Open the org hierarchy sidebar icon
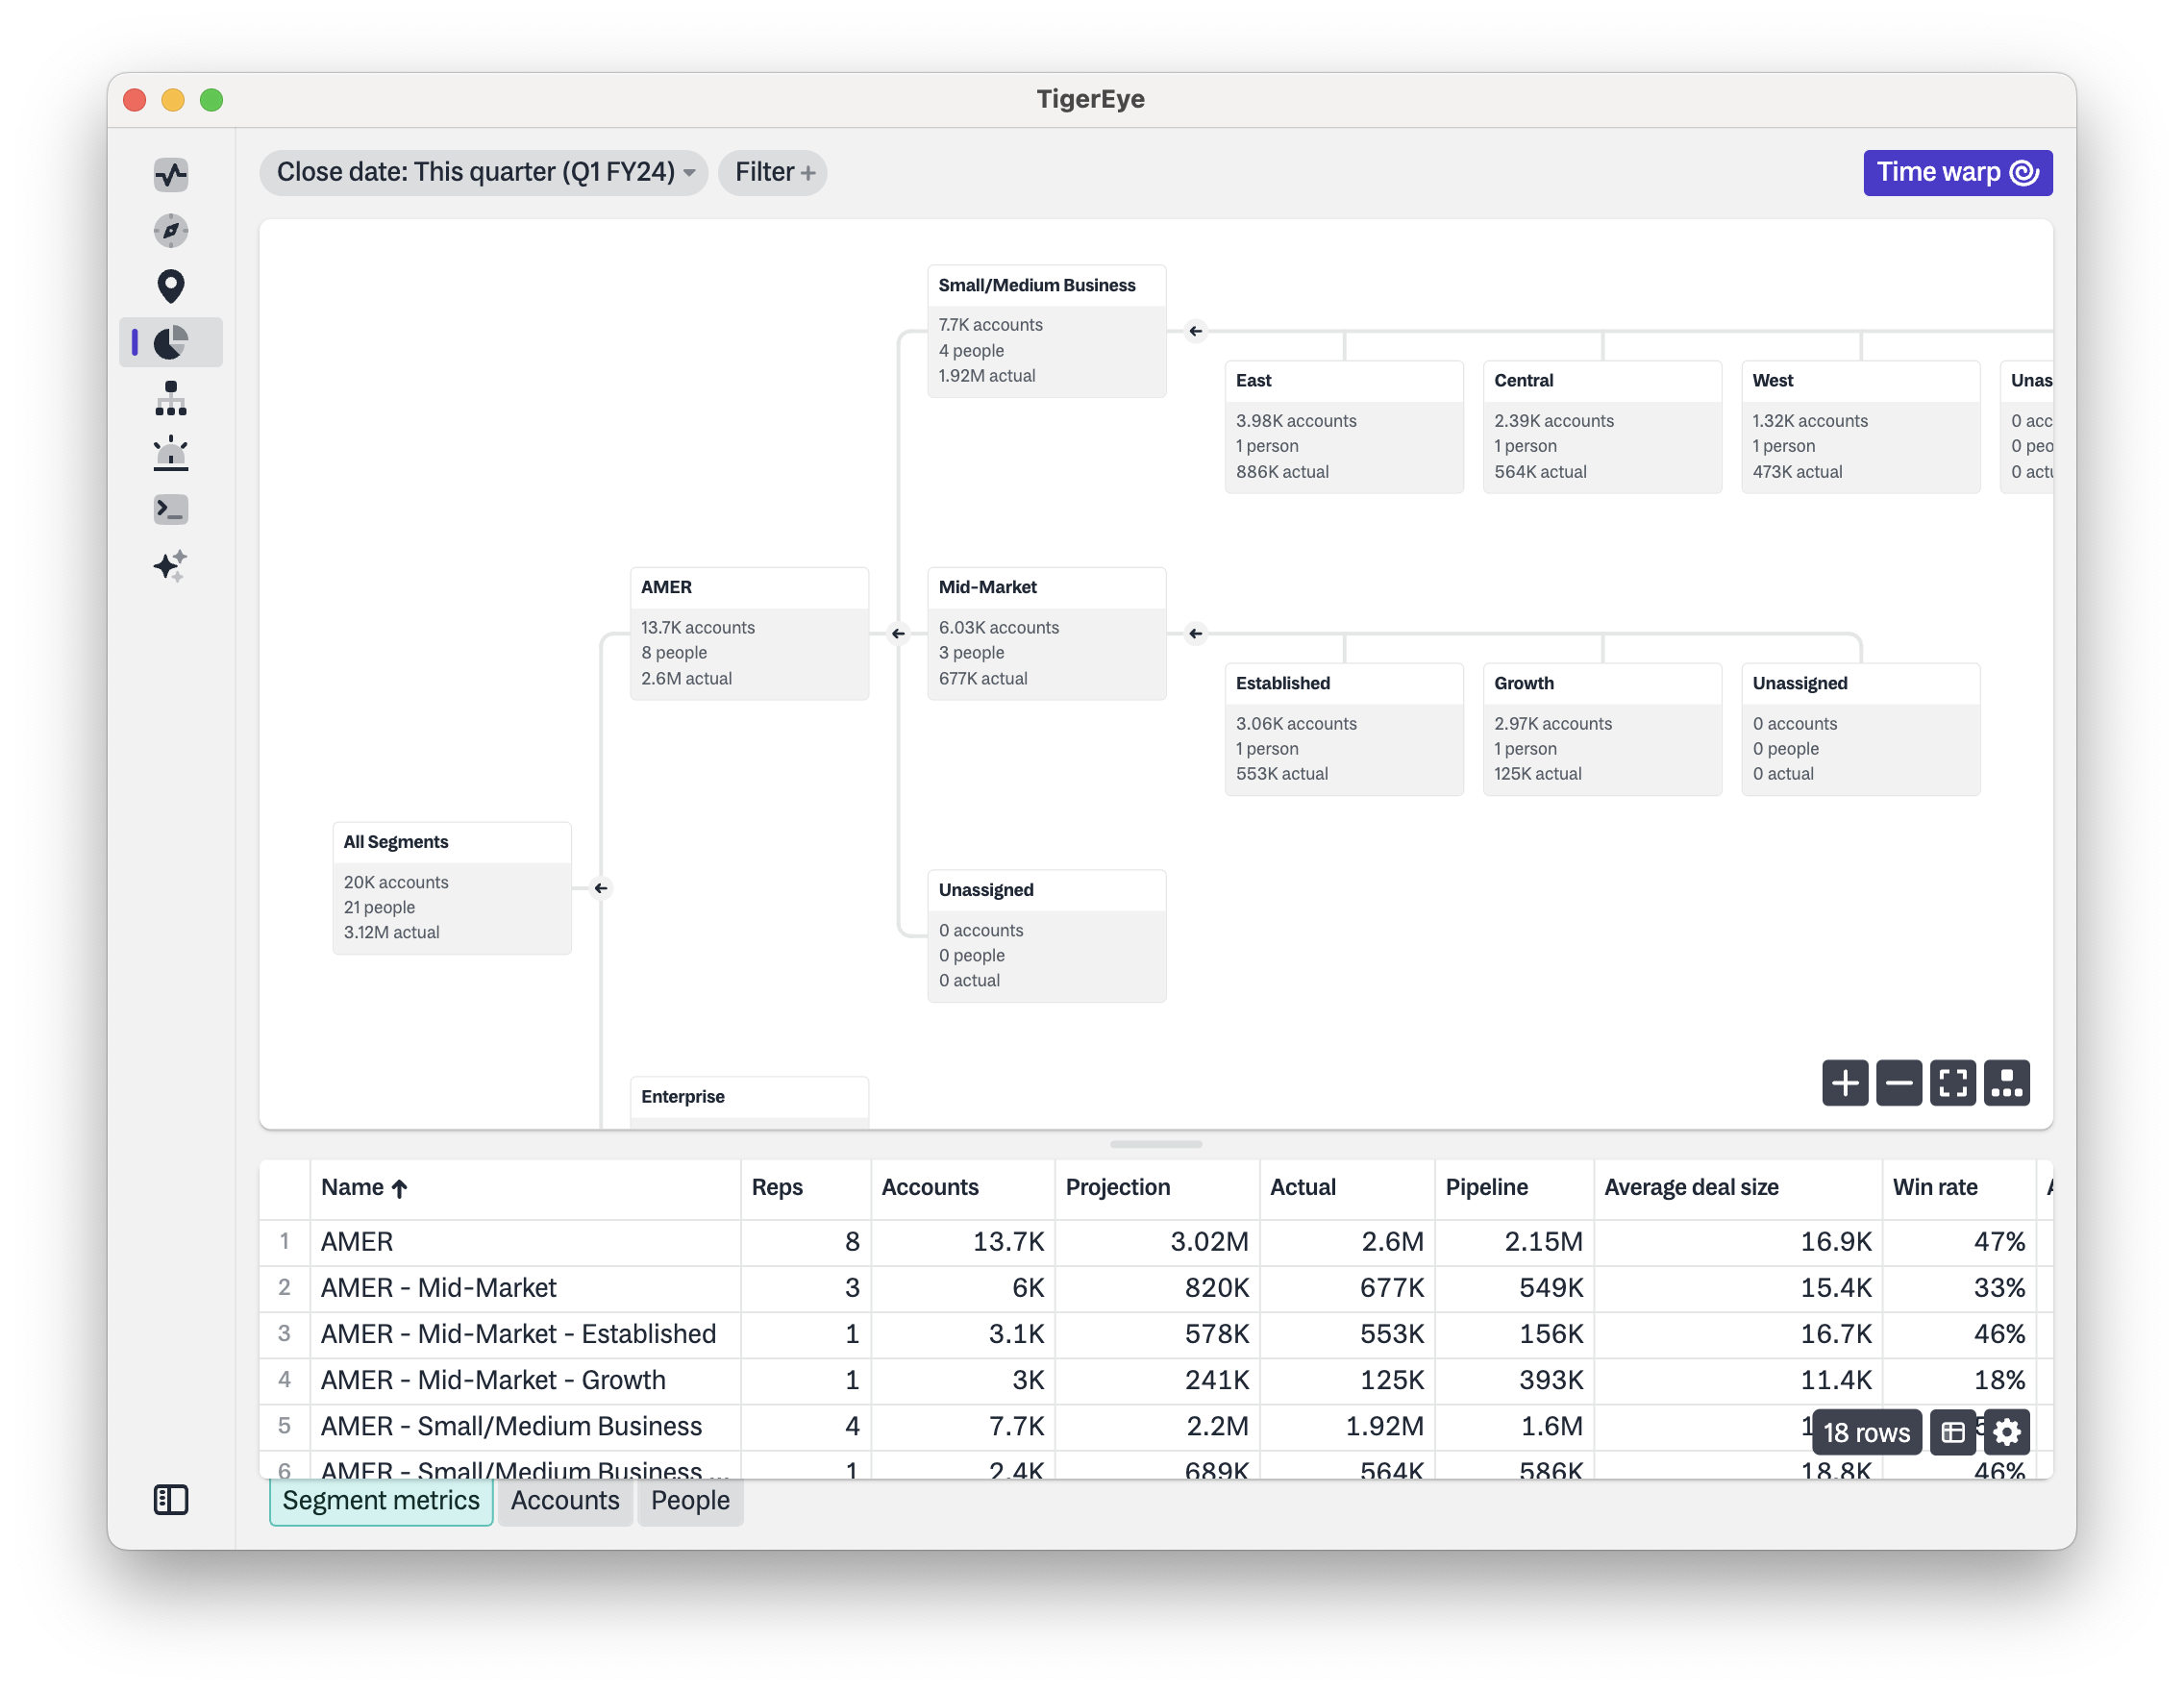The image size is (2184, 1692). tap(171, 398)
